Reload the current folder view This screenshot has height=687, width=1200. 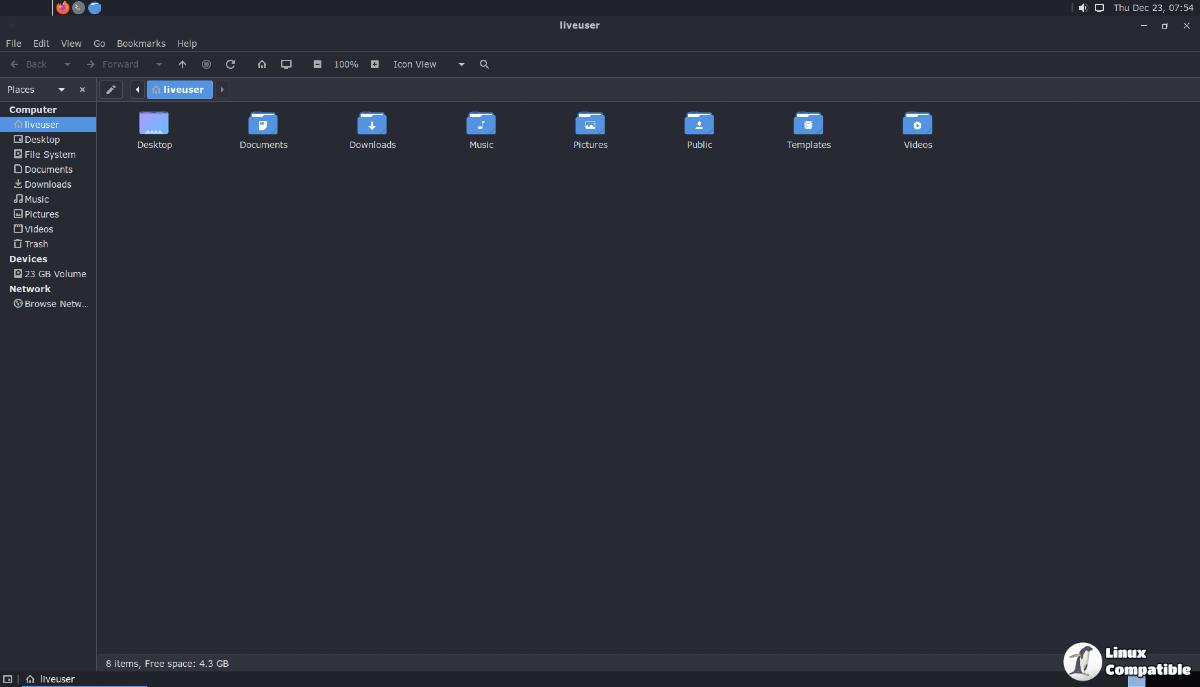tap(230, 64)
